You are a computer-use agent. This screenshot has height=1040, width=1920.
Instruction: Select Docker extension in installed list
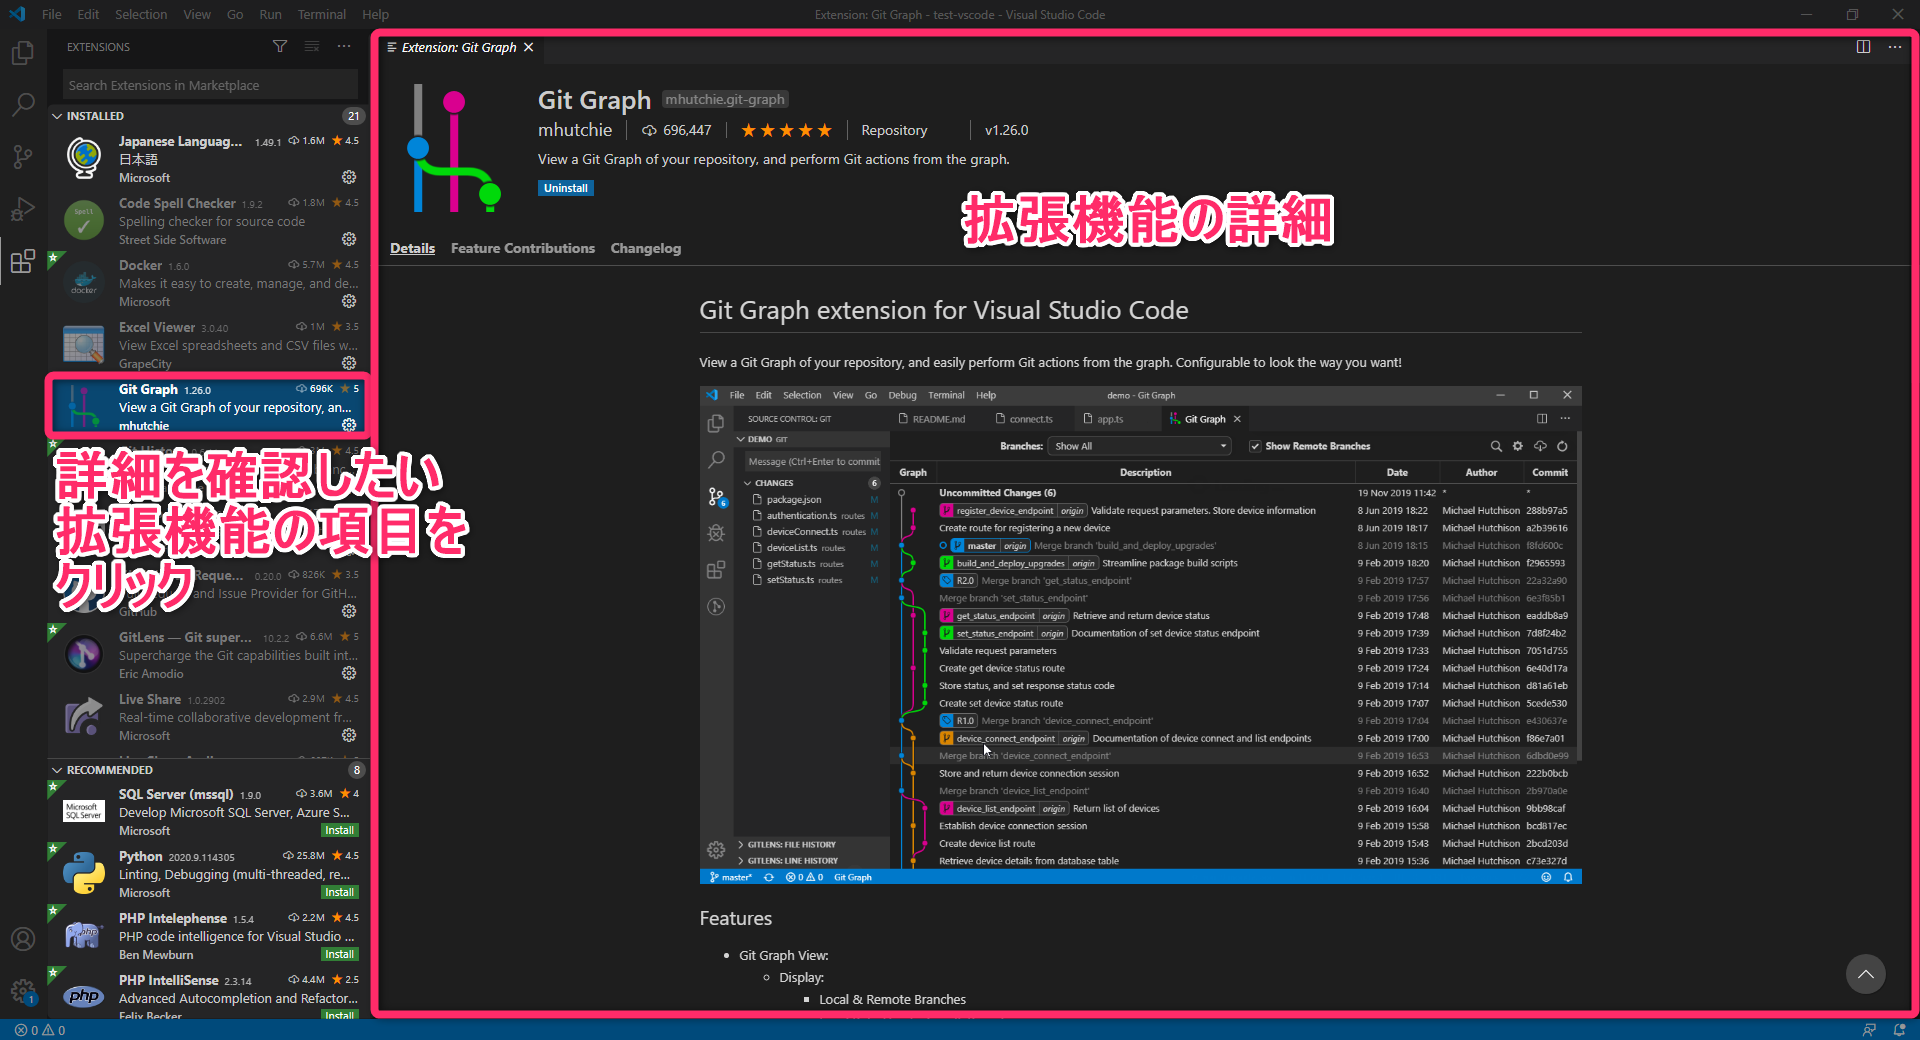tap(207, 283)
